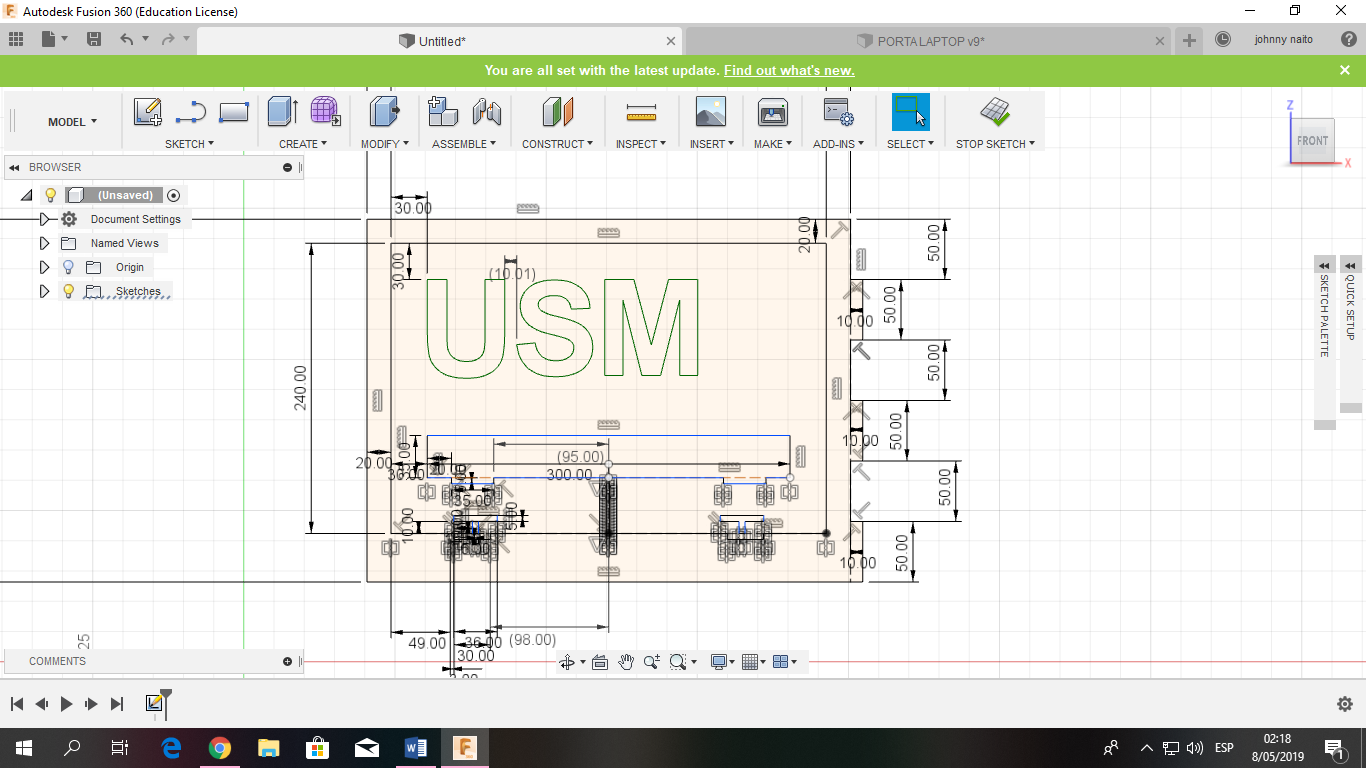Open the ASSEMBLE dropdown menu
The image size is (1366, 768).
click(x=464, y=144)
